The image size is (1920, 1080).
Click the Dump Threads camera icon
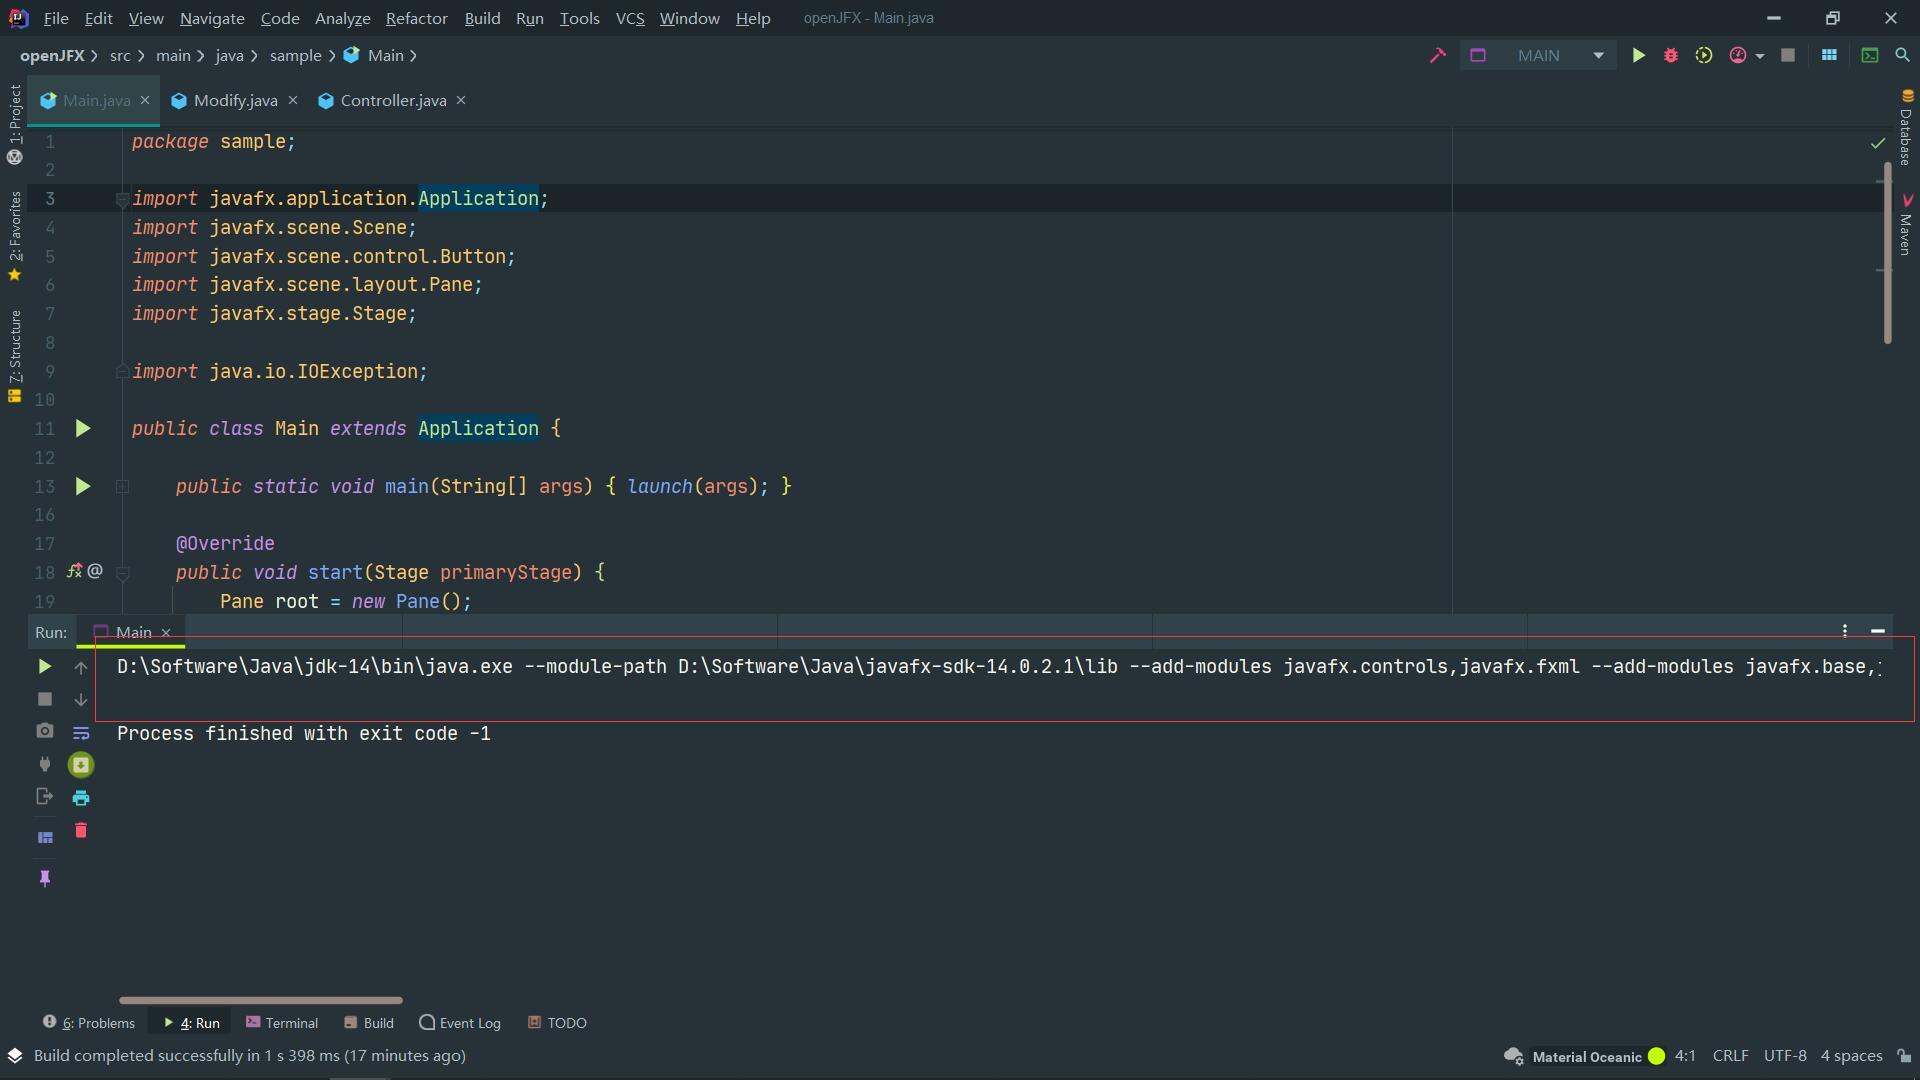point(45,732)
